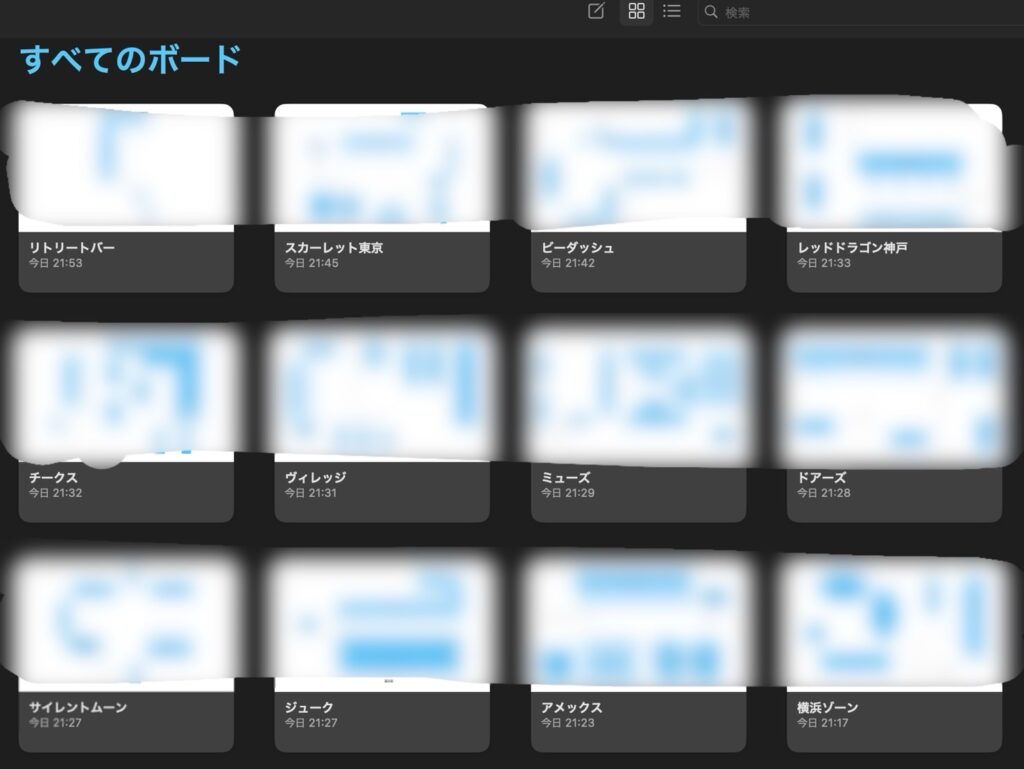Open the サイレントムーン board thumbnail
1024x769 pixels.
click(126, 621)
